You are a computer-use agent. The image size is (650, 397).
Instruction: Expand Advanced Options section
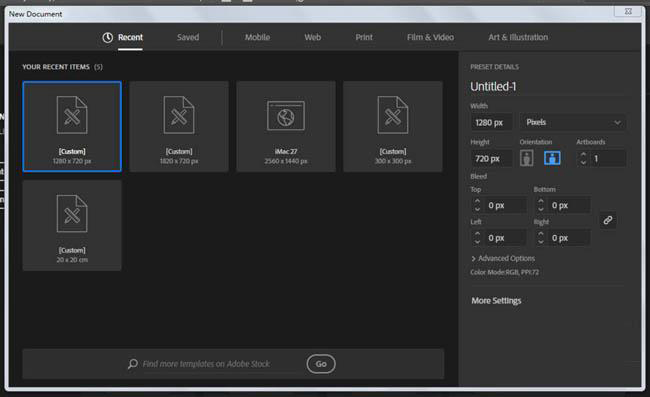[x=503, y=258]
